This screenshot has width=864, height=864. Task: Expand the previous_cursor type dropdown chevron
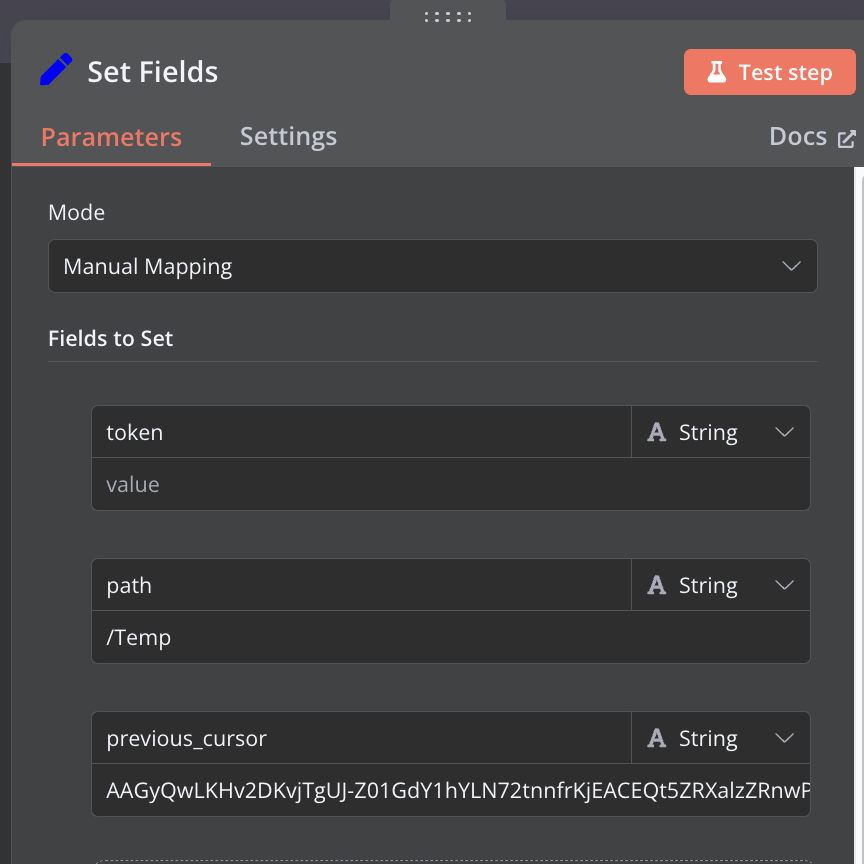tap(784, 738)
